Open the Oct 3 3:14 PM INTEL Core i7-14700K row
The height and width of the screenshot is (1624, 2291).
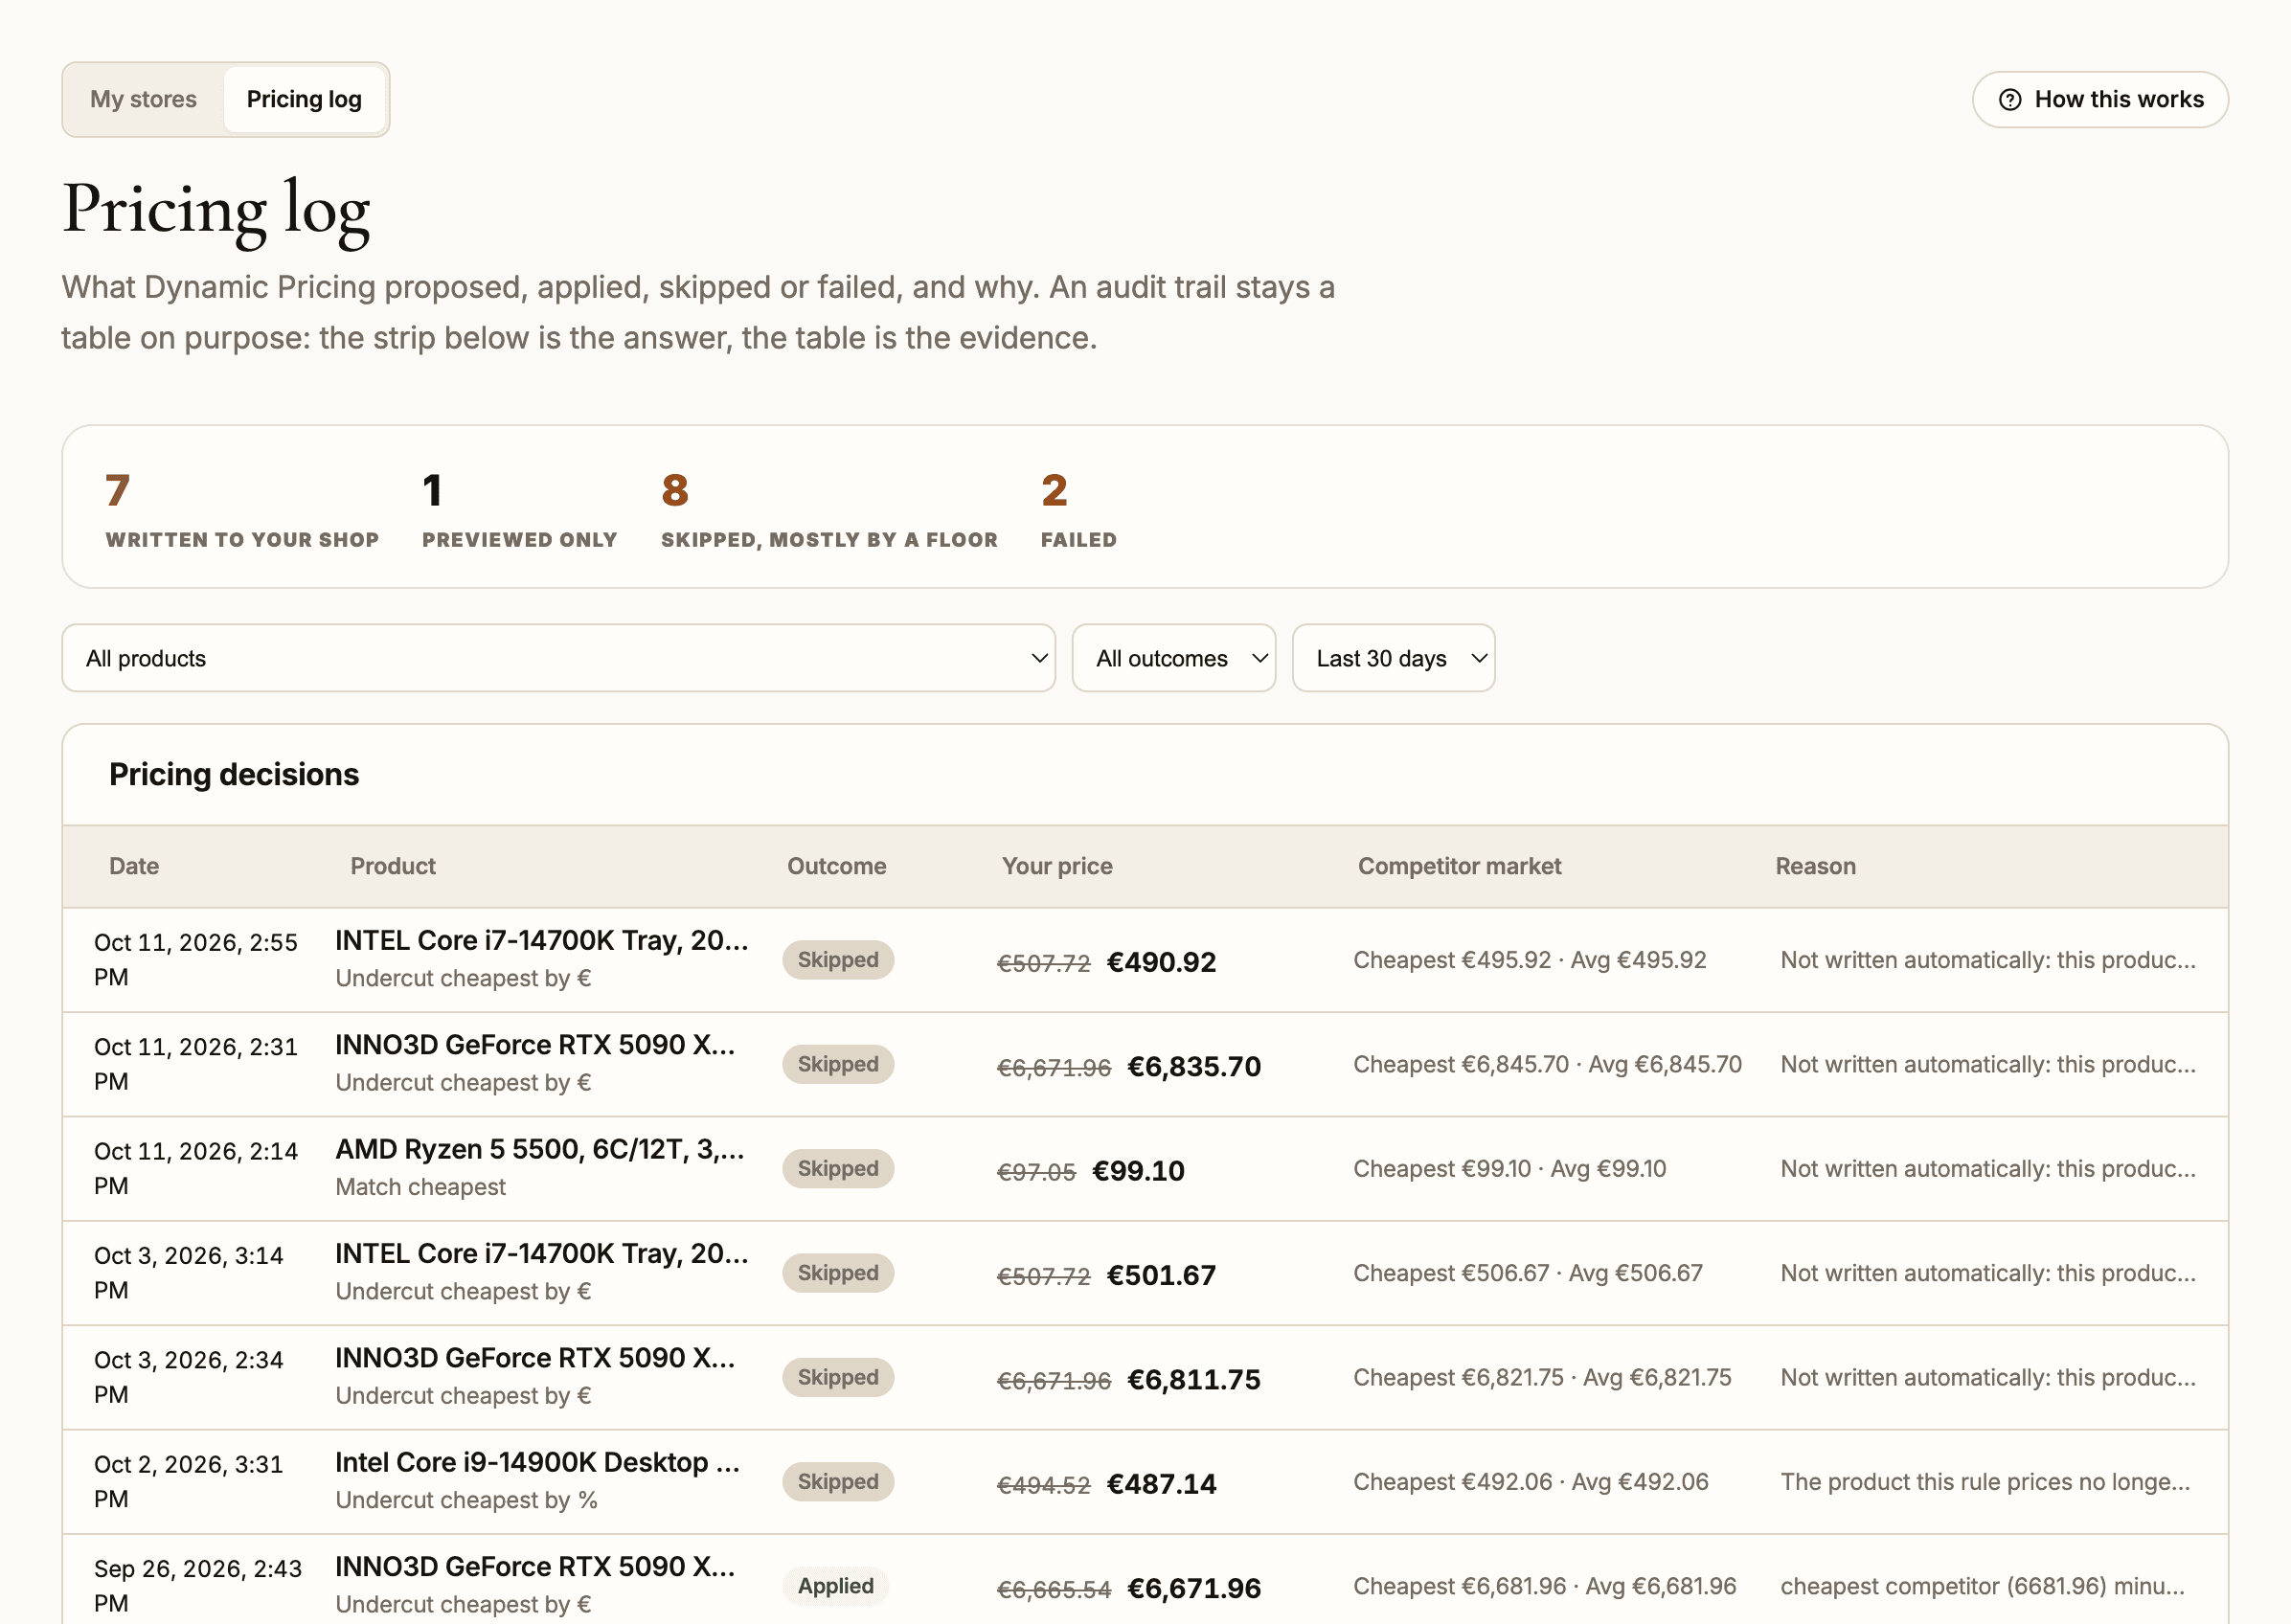1145,1273
